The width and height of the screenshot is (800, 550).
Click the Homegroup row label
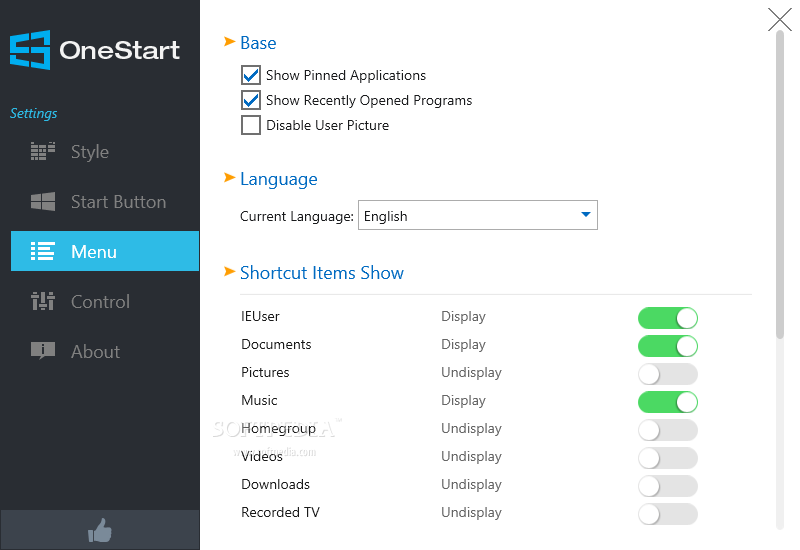coord(278,429)
